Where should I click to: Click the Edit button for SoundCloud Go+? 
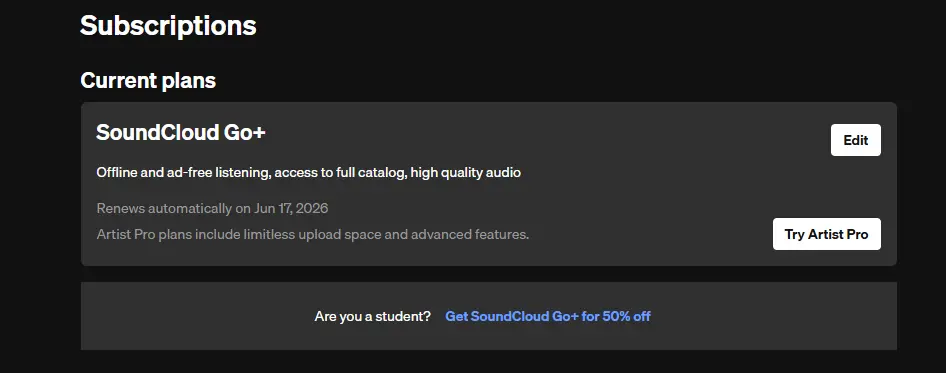(856, 140)
